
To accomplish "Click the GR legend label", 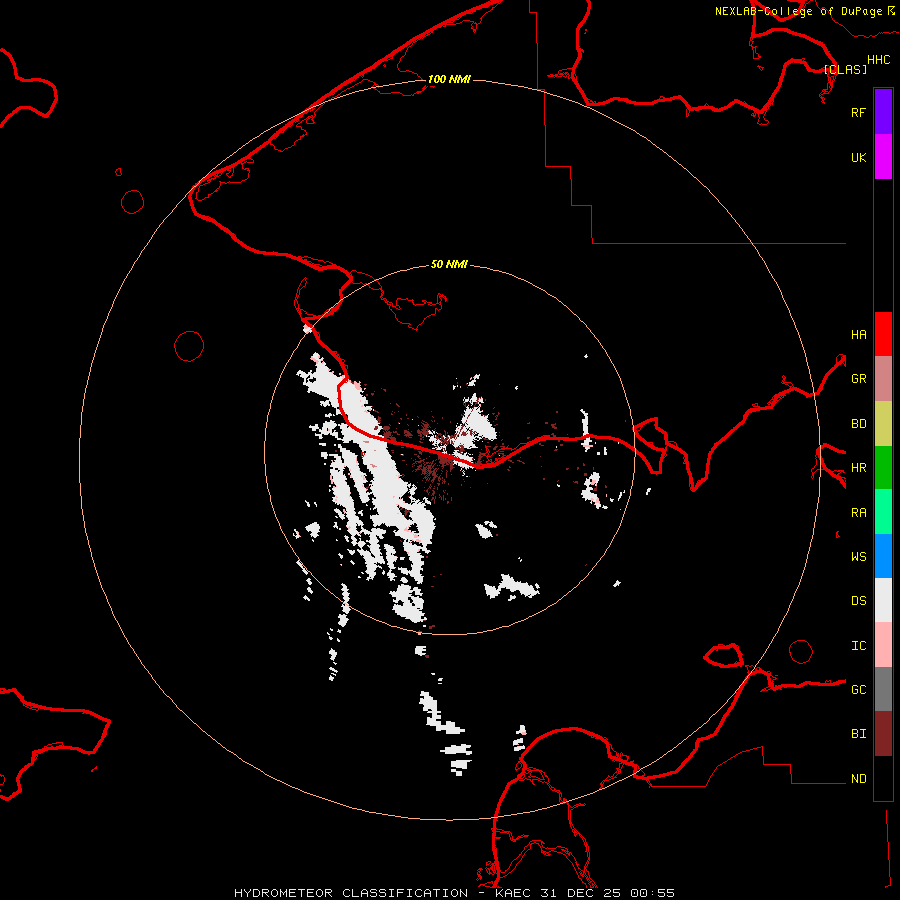I will point(858,379).
